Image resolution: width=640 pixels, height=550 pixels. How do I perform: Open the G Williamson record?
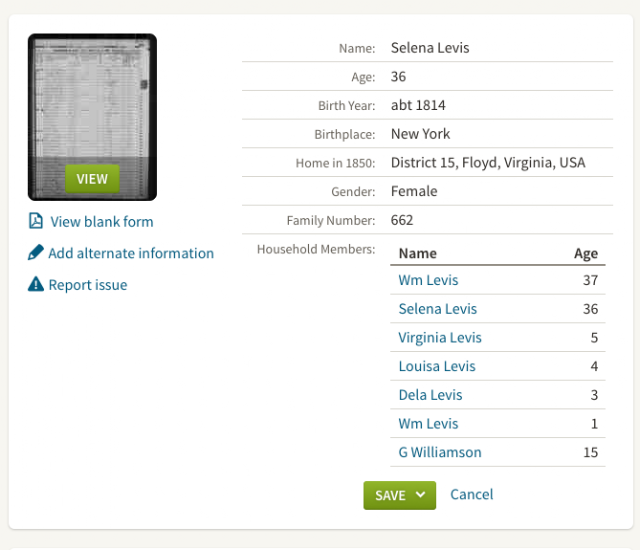coord(440,452)
